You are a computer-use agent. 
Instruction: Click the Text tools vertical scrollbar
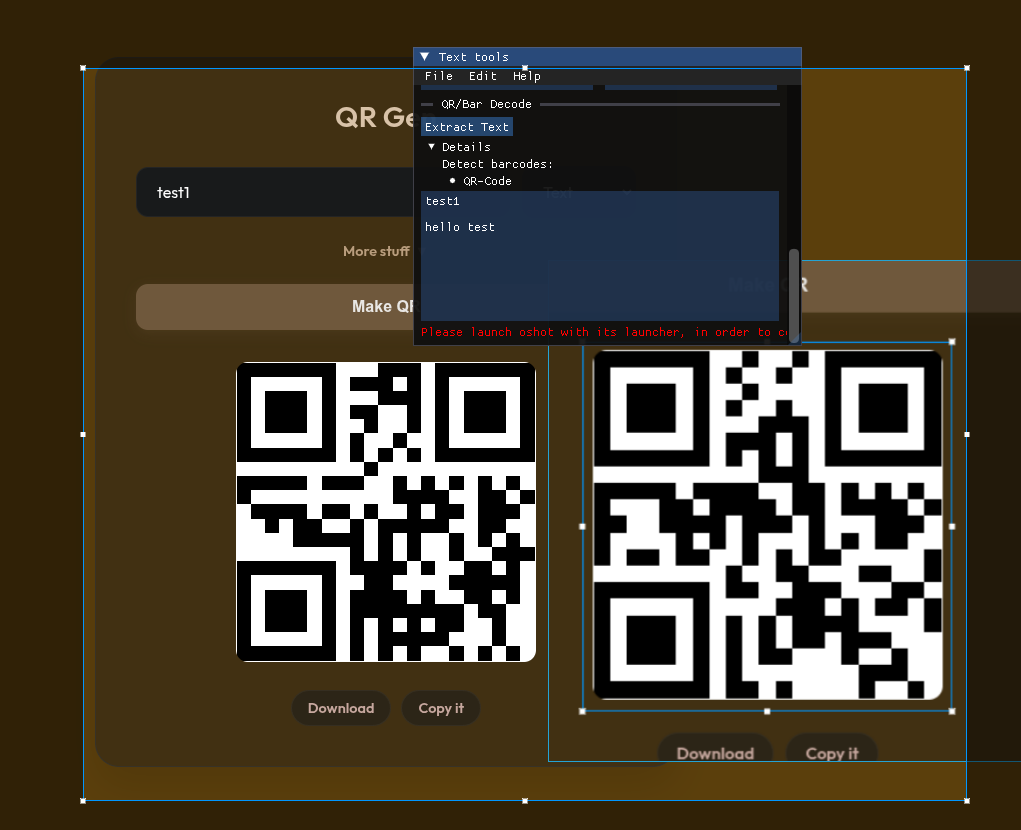click(x=795, y=295)
